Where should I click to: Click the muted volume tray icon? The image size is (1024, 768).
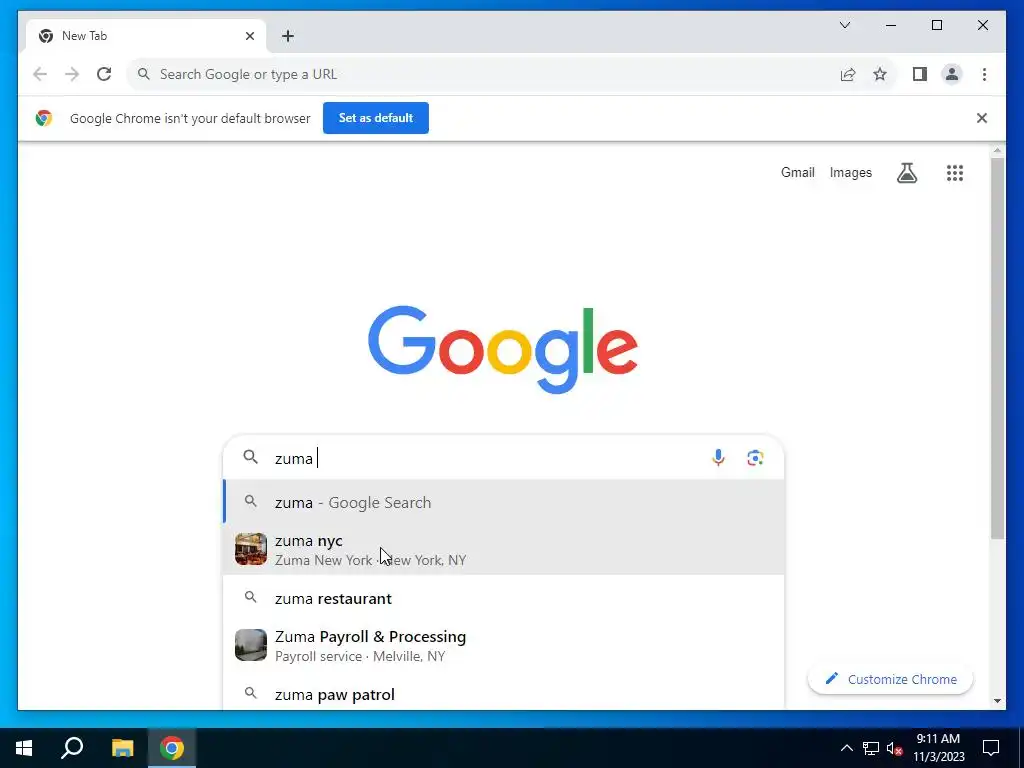click(x=895, y=748)
